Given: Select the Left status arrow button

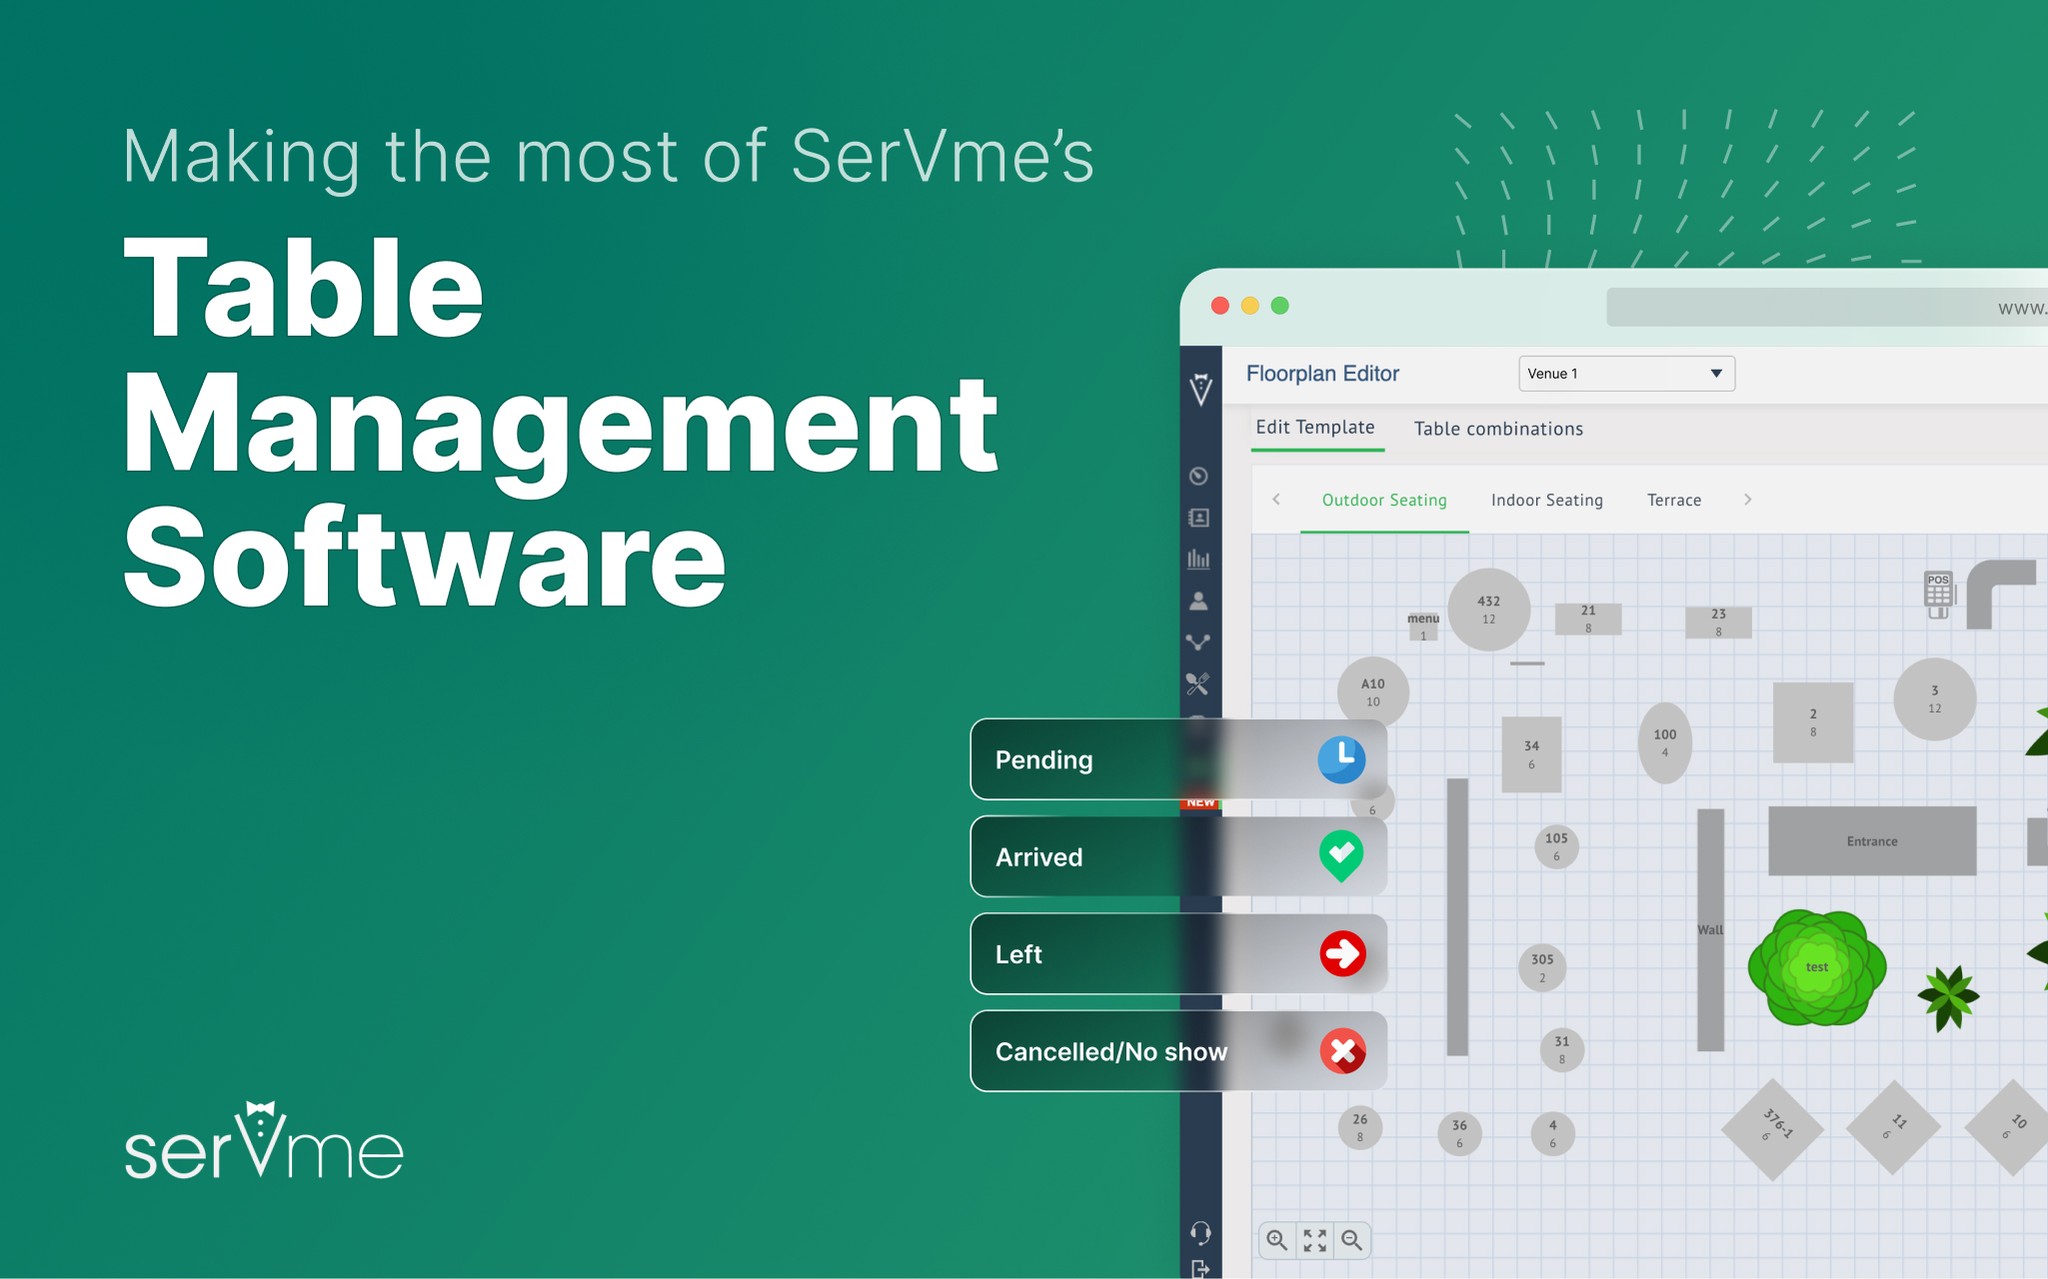Looking at the screenshot, I should tap(1342, 954).
